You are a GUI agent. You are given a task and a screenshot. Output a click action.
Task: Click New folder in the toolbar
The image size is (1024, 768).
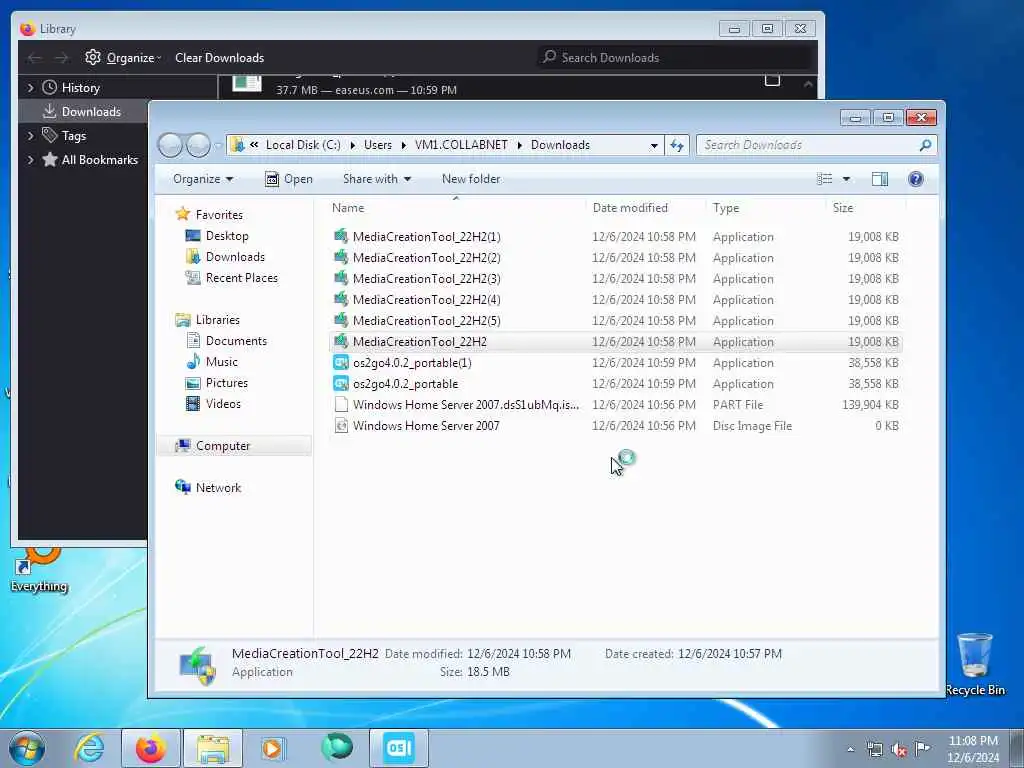point(471,179)
